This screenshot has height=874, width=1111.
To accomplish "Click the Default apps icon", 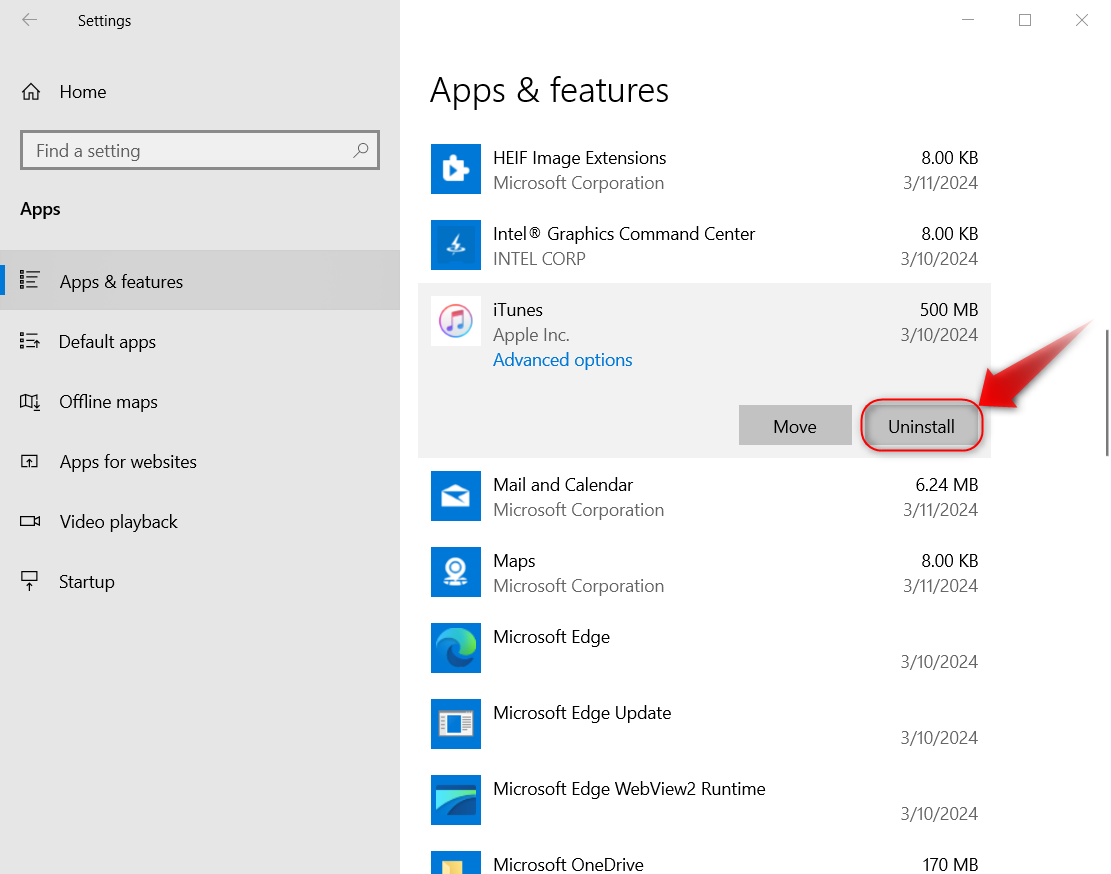I will (x=30, y=341).
